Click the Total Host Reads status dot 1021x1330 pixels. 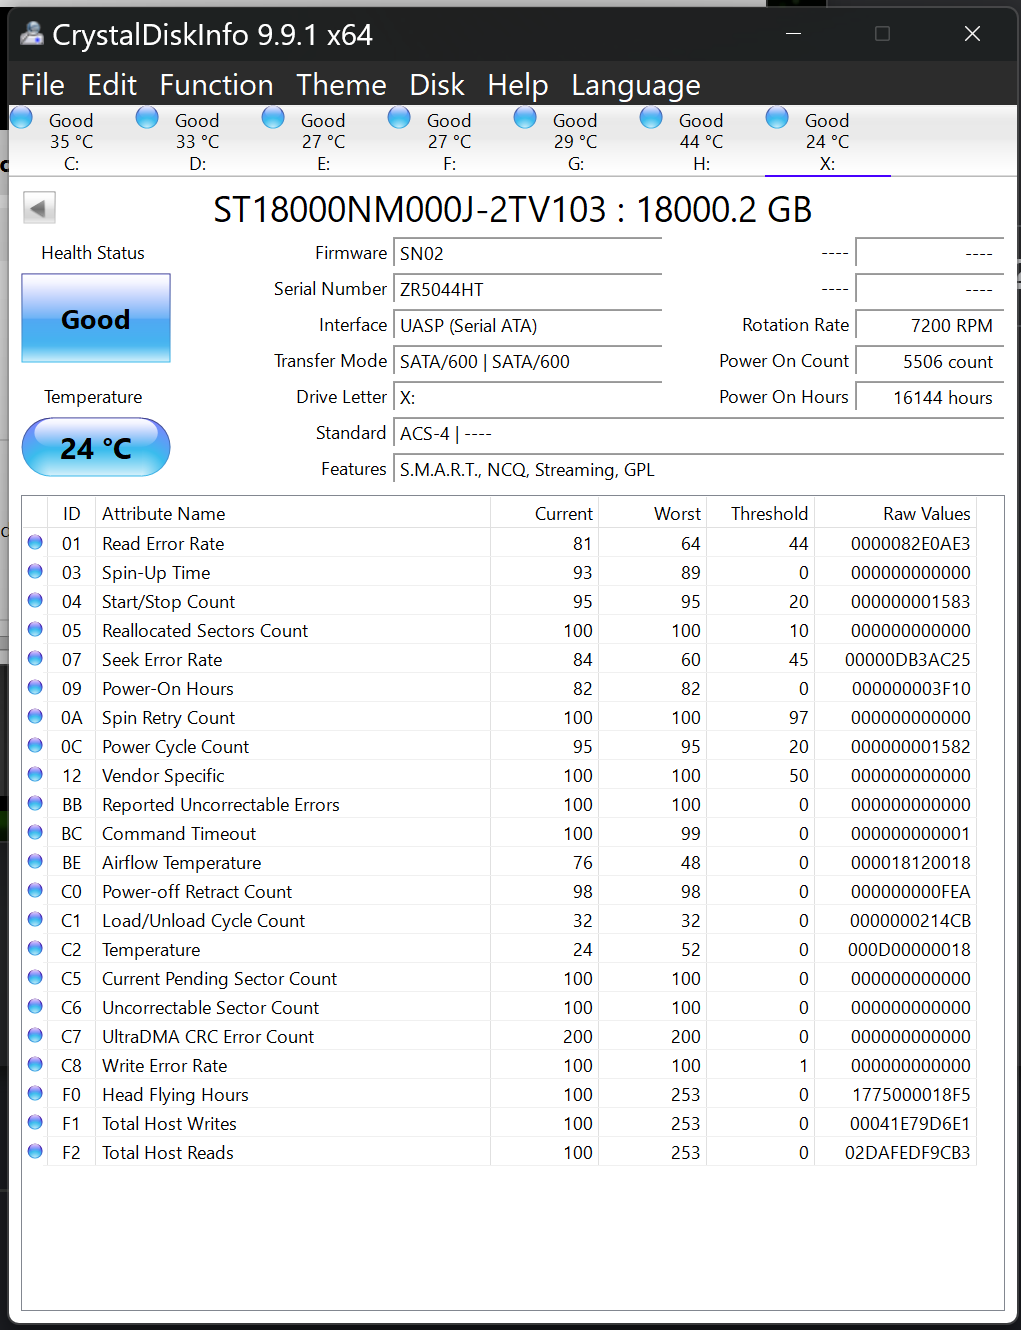click(x=35, y=1151)
